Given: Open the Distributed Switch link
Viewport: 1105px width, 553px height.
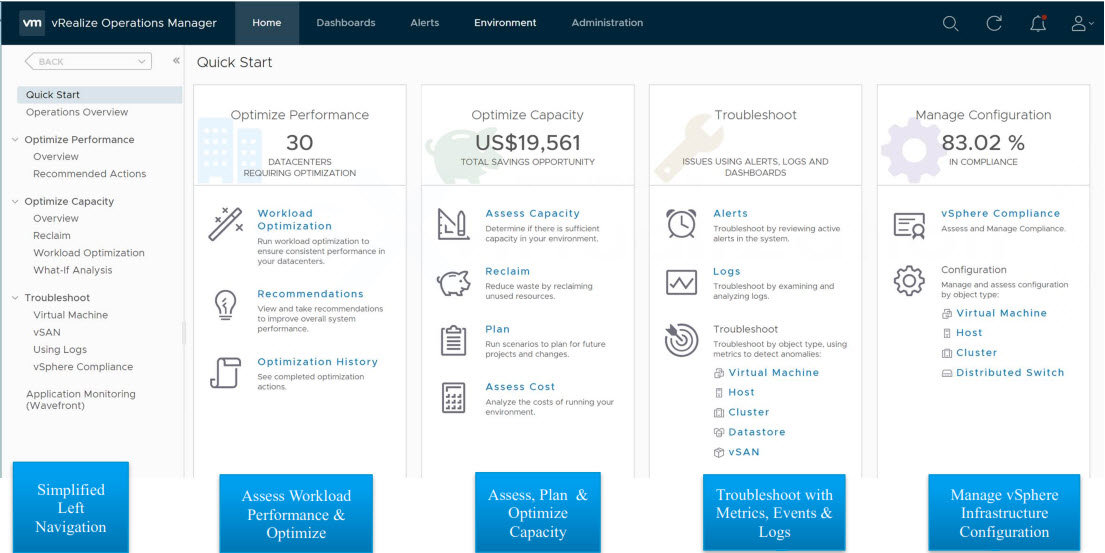Looking at the screenshot, I should pyautogui.click(x=1010, y=373).
